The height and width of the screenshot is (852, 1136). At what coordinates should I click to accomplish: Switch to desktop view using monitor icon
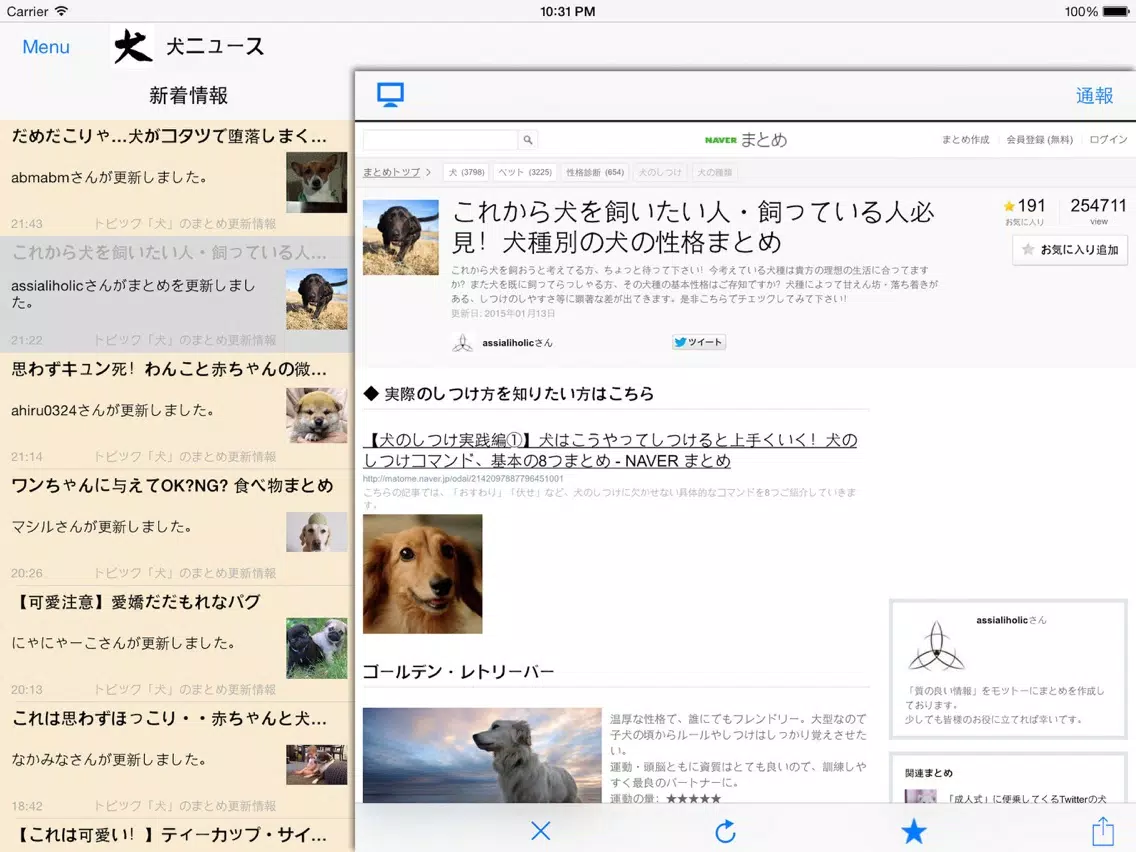(x=390, y=95)
